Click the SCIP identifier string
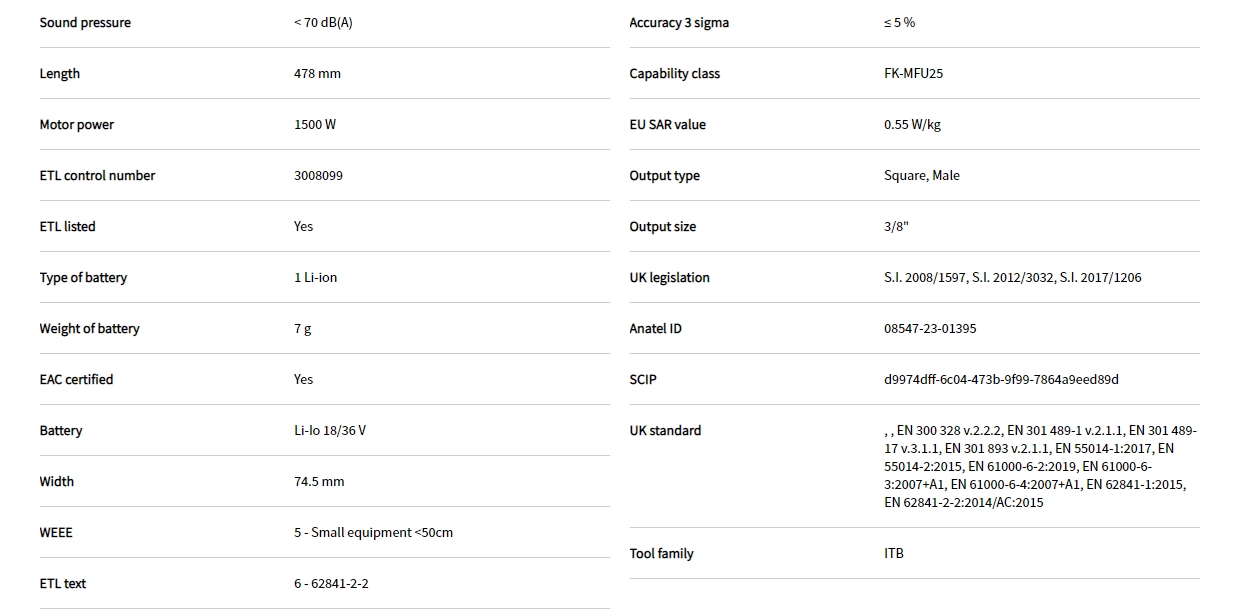 pyautogui.click(x=1001, y=380)
